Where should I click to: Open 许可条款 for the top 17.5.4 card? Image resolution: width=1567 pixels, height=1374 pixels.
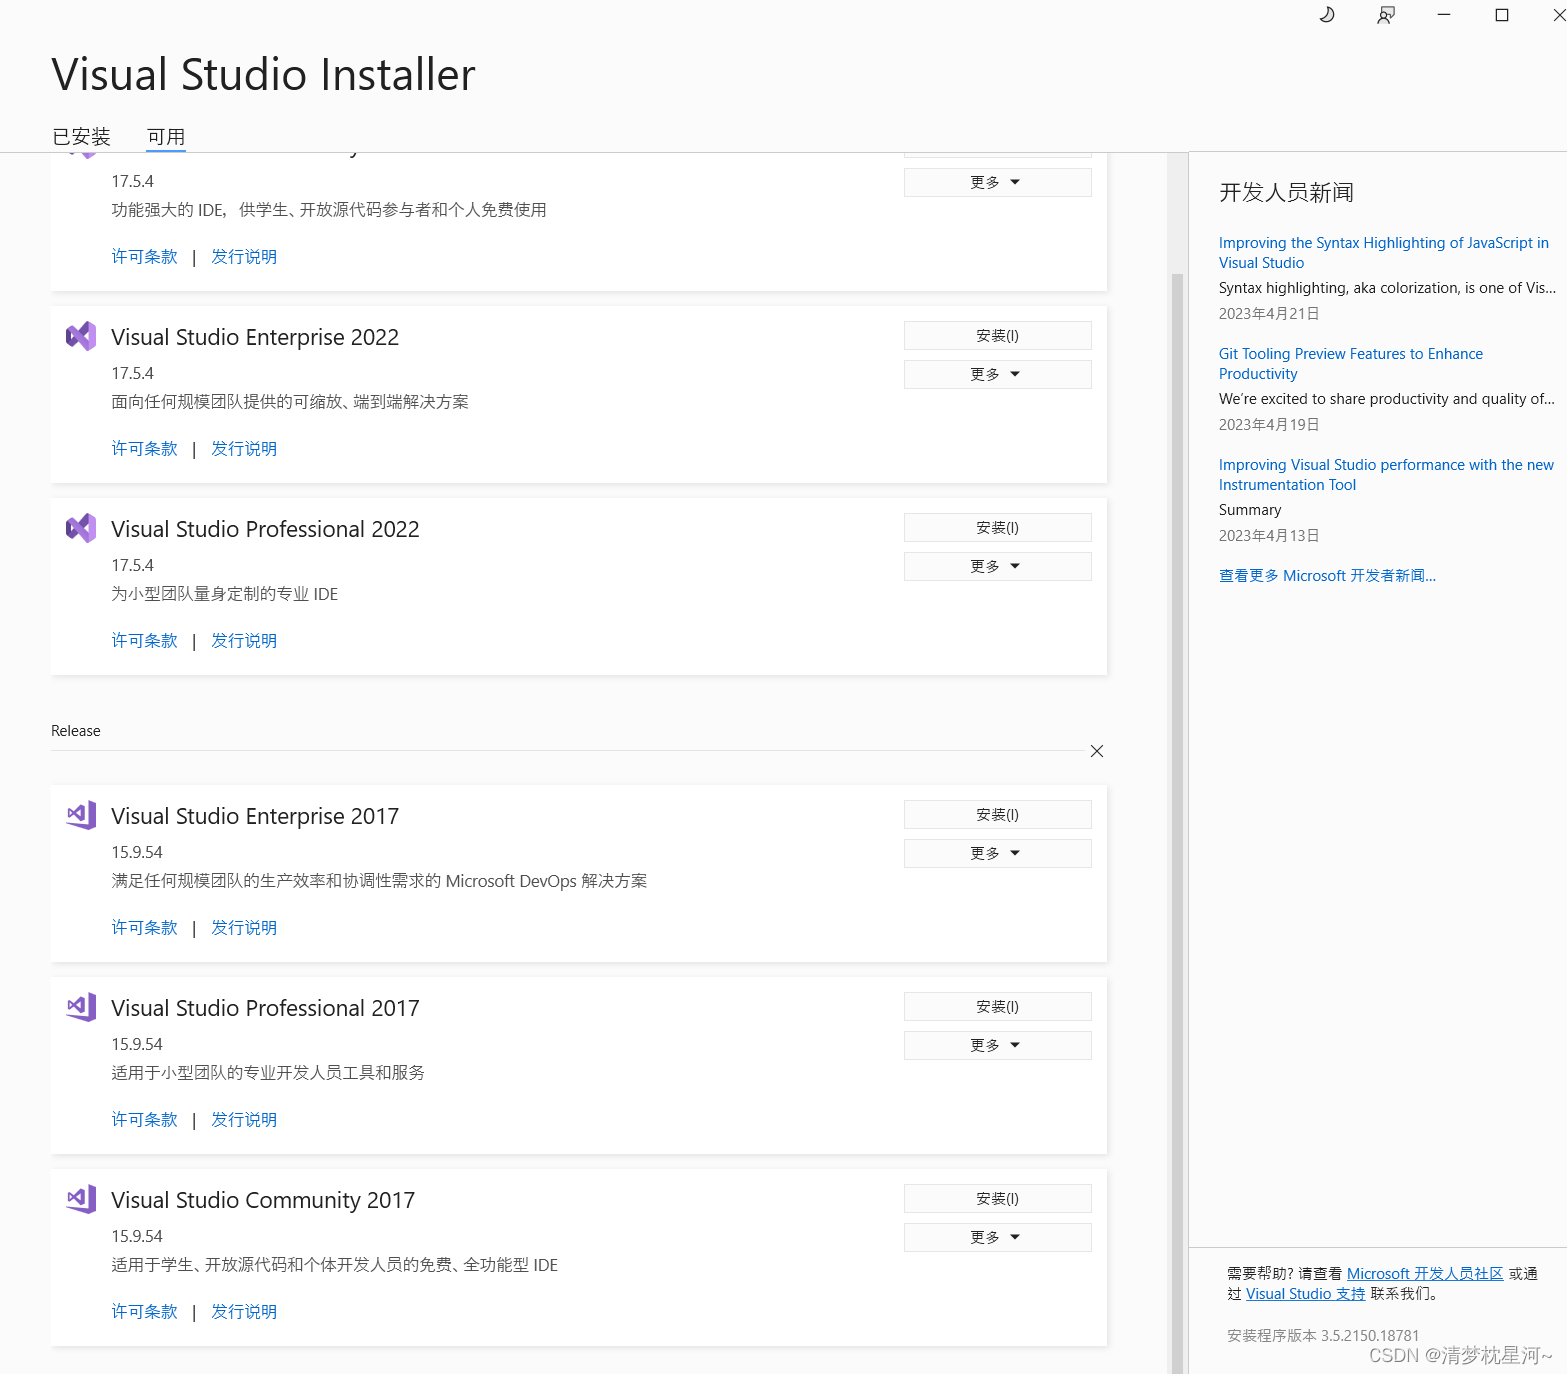pyautogui.click(x=144, y=257)
